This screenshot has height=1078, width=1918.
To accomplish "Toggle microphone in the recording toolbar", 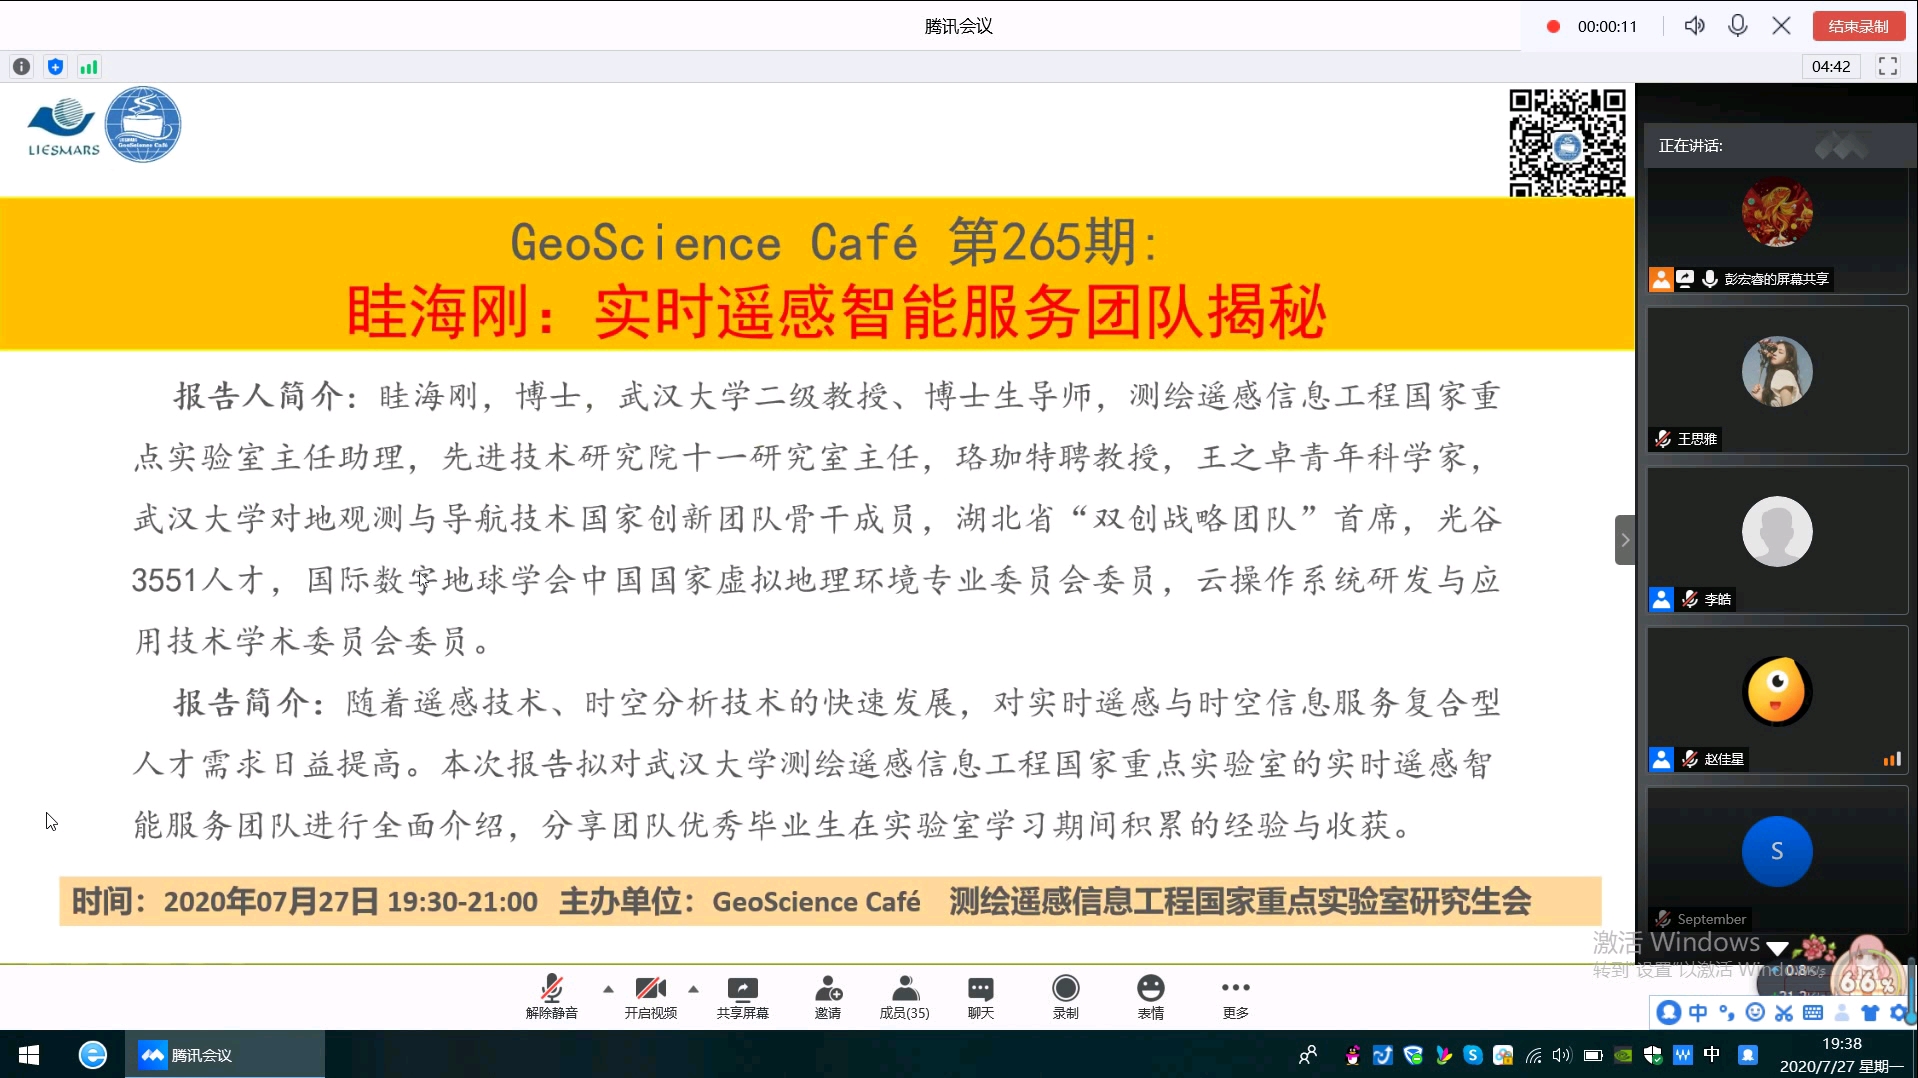I will pyautogui.click(x=1738, y=26).
